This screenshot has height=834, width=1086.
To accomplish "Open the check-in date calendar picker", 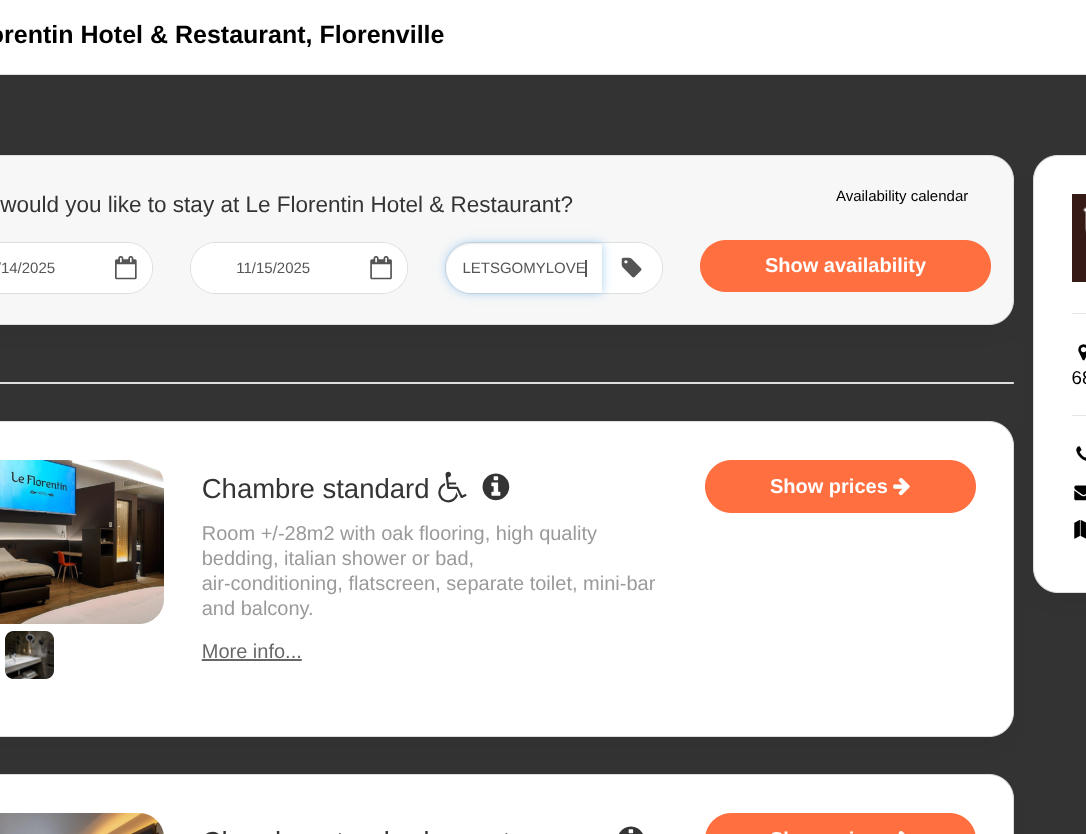I will (125, 268).
